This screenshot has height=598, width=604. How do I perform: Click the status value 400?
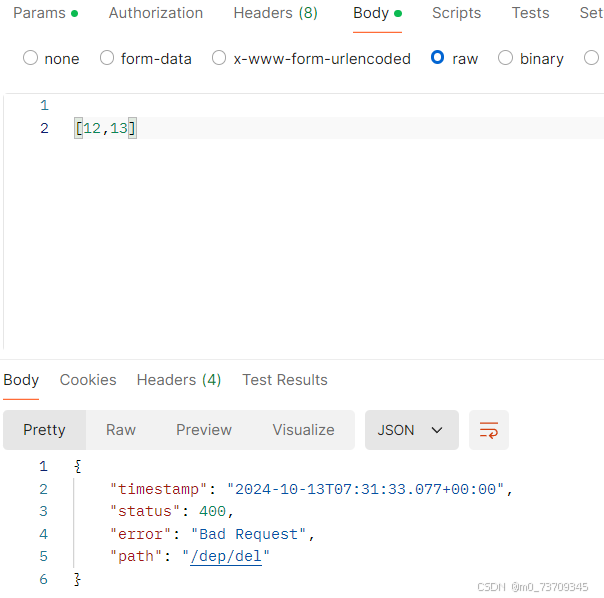pyautogui.click(x=212, y=512)
